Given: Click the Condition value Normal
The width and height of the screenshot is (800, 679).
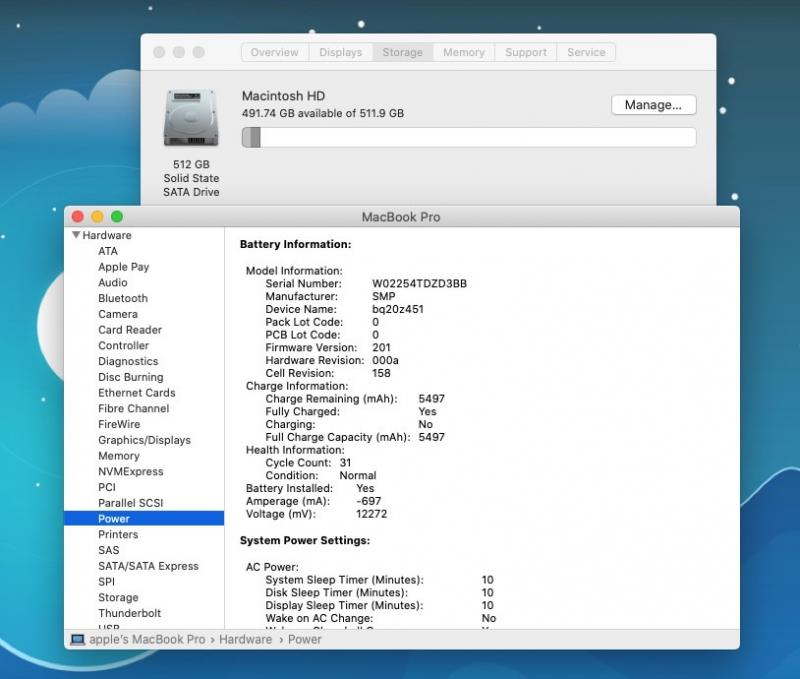Looking at the screenshot, I should tap(358, 475).
